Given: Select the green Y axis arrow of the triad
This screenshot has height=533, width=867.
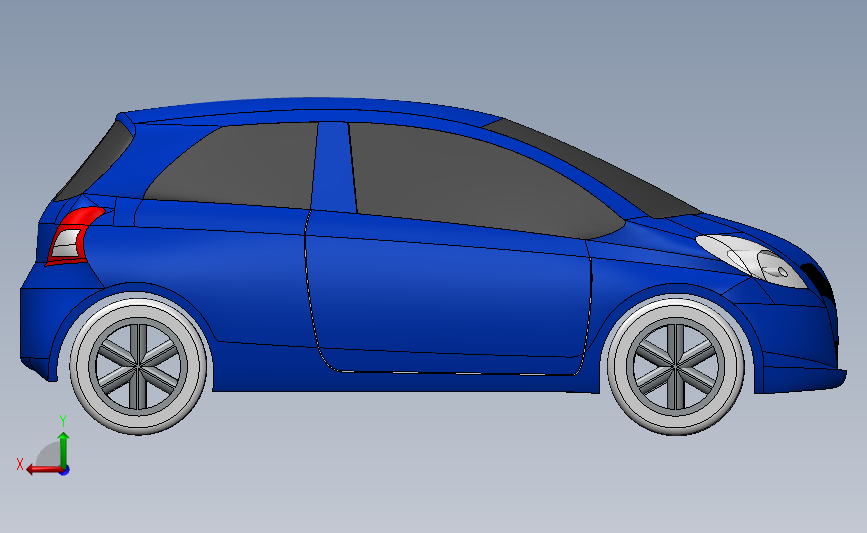Looking at the screenshot, I should click(x=64, y=450).
